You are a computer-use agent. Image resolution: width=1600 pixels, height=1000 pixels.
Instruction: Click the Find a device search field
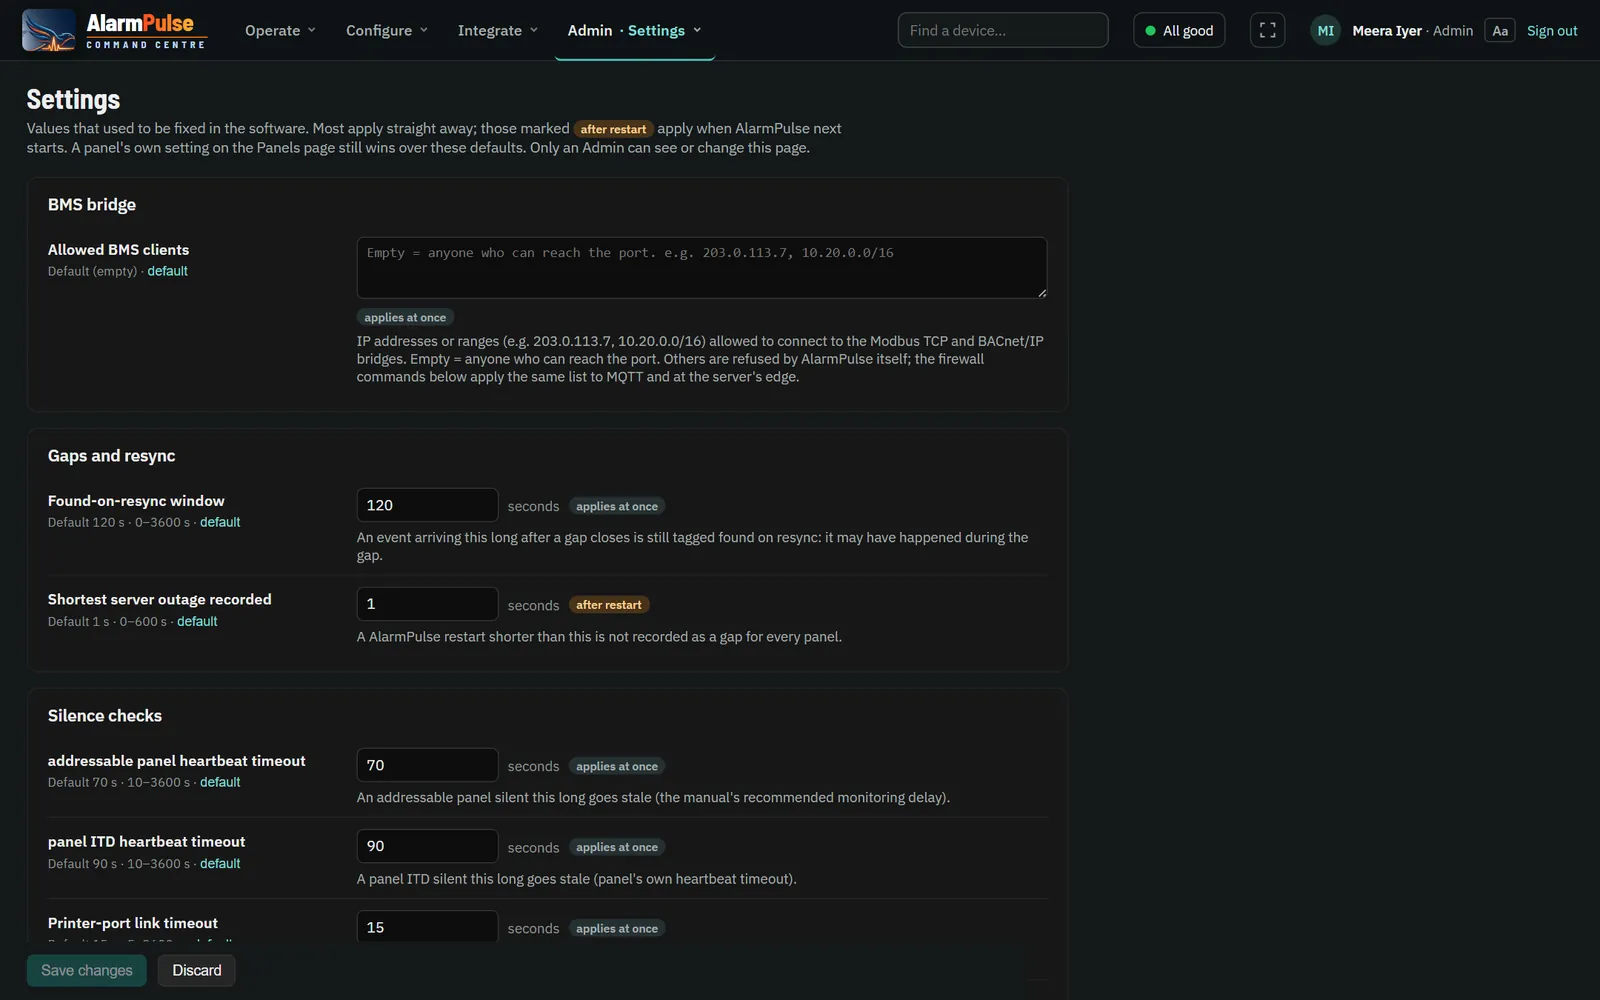pos(1003,30)
